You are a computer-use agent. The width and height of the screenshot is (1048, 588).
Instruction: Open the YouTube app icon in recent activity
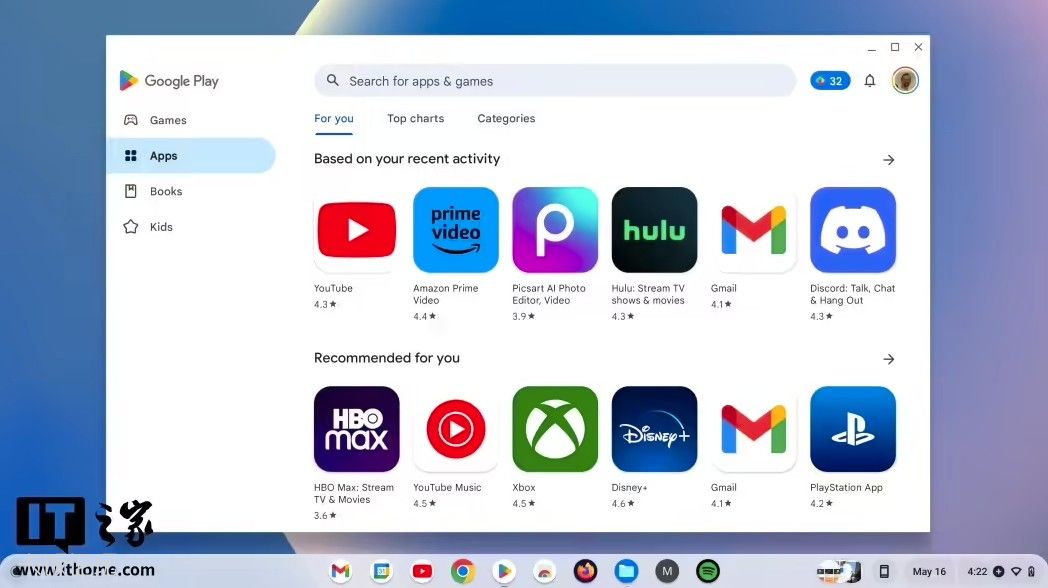pyautogui.click(x=356, y=230)
